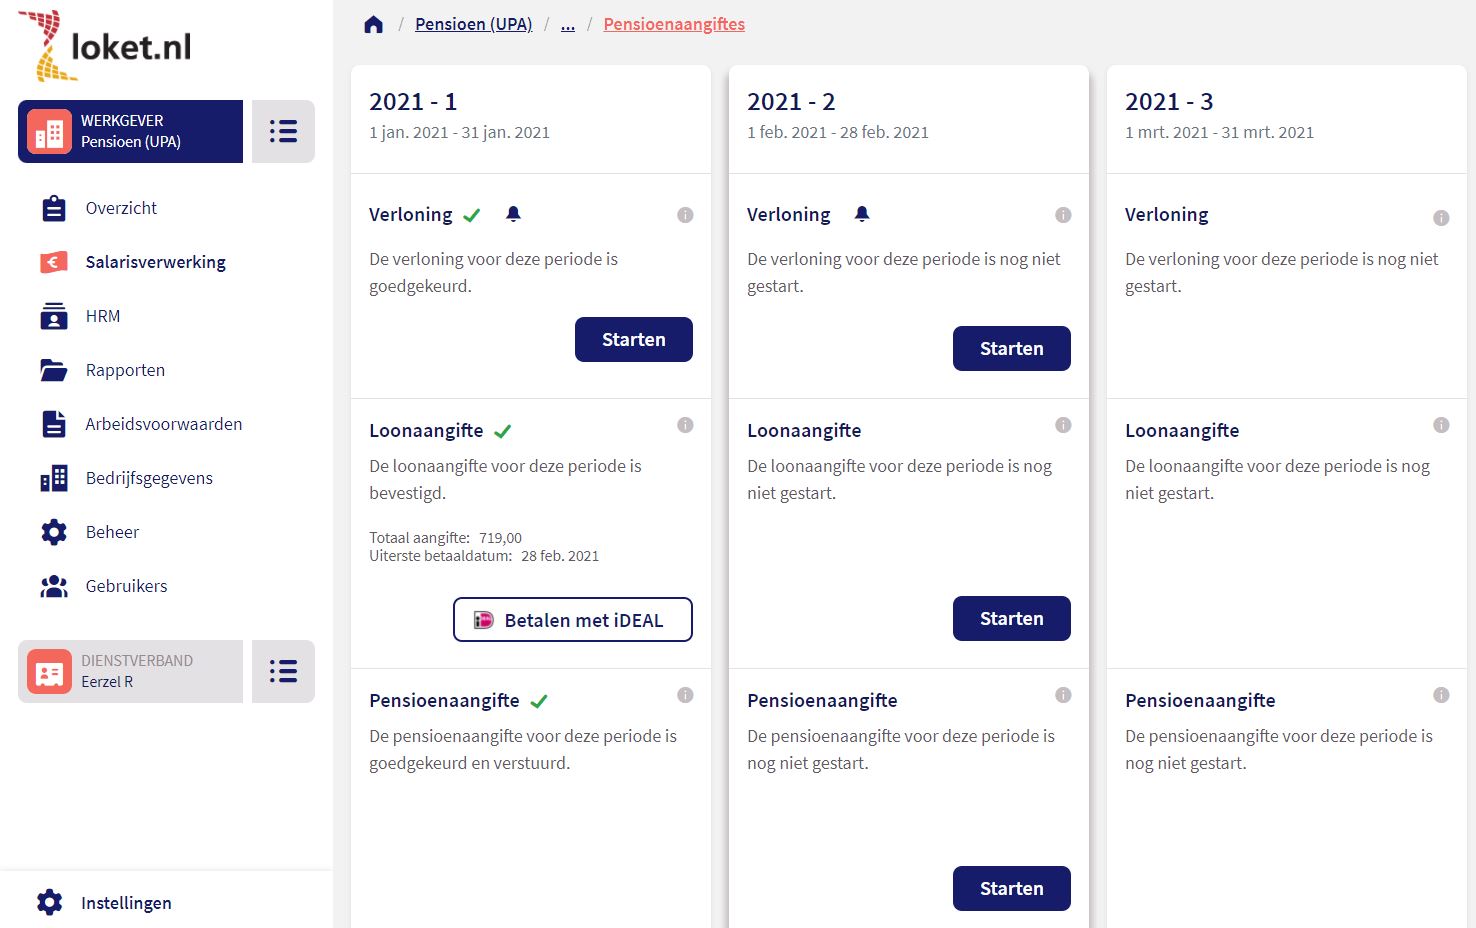Image resolution: width=1476 pixels, height=928 pixels.
Task: Go to the HRM menu item
Action: click(x=102, y=316)
